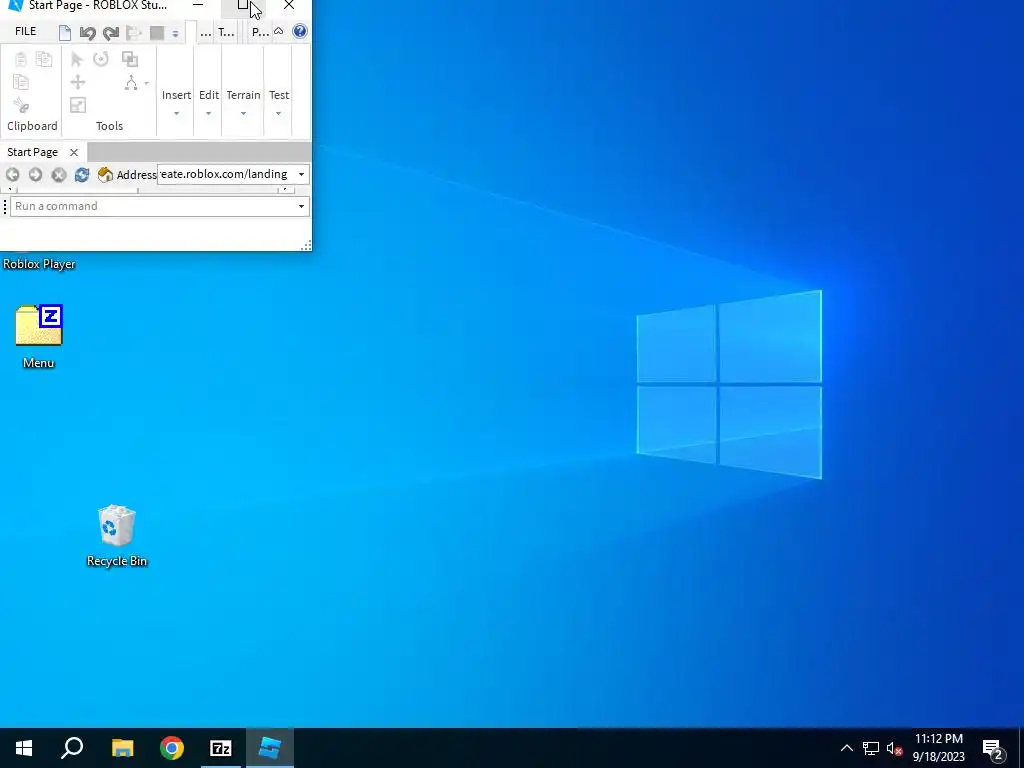
Task: Select the truncated 'P...' ribbon tab
Action: 260,32
